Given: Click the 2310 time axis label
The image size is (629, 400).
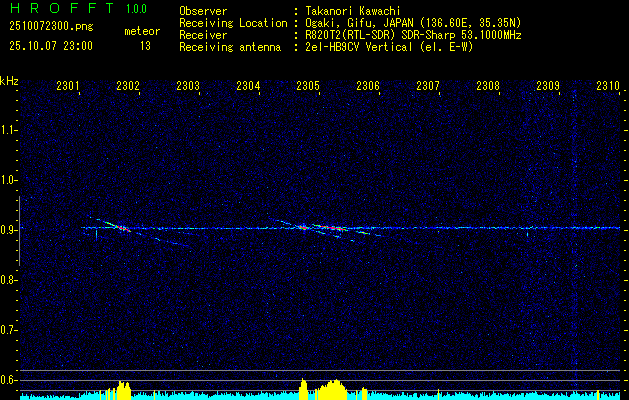Looking at the screenshot, I should [608, 86].
